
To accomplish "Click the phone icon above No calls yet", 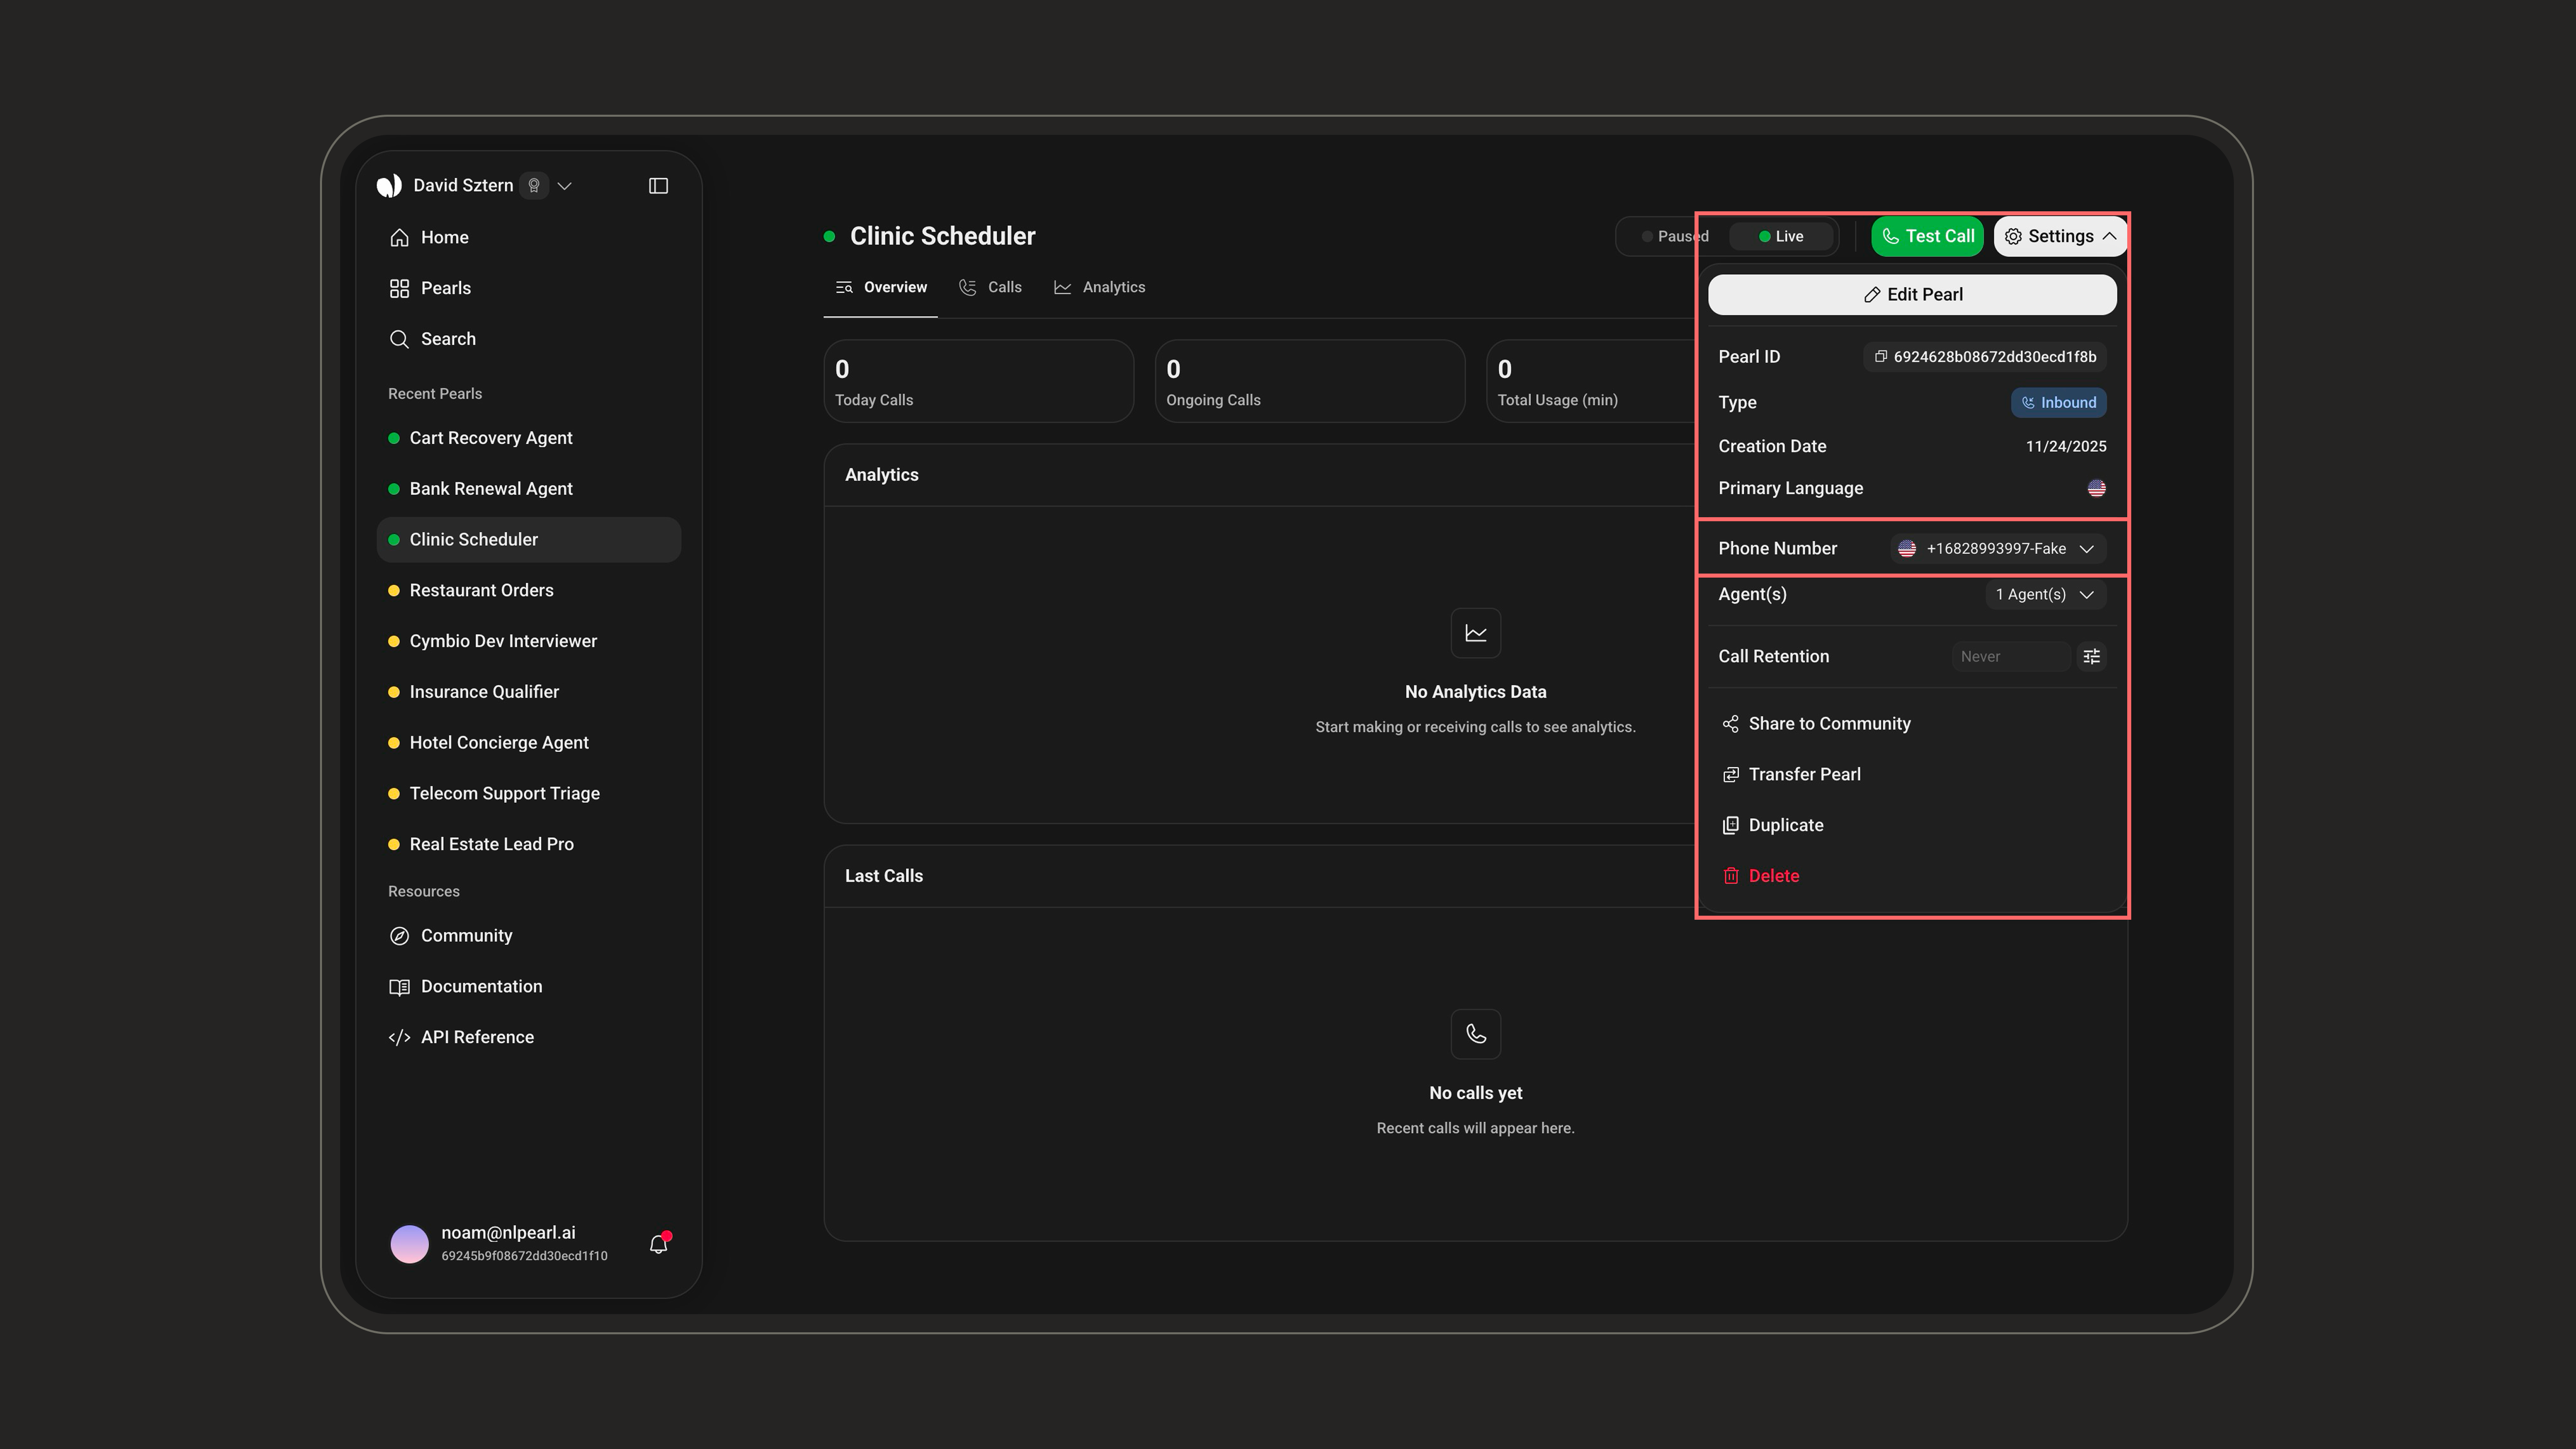I will (x=1475, y=1034).
